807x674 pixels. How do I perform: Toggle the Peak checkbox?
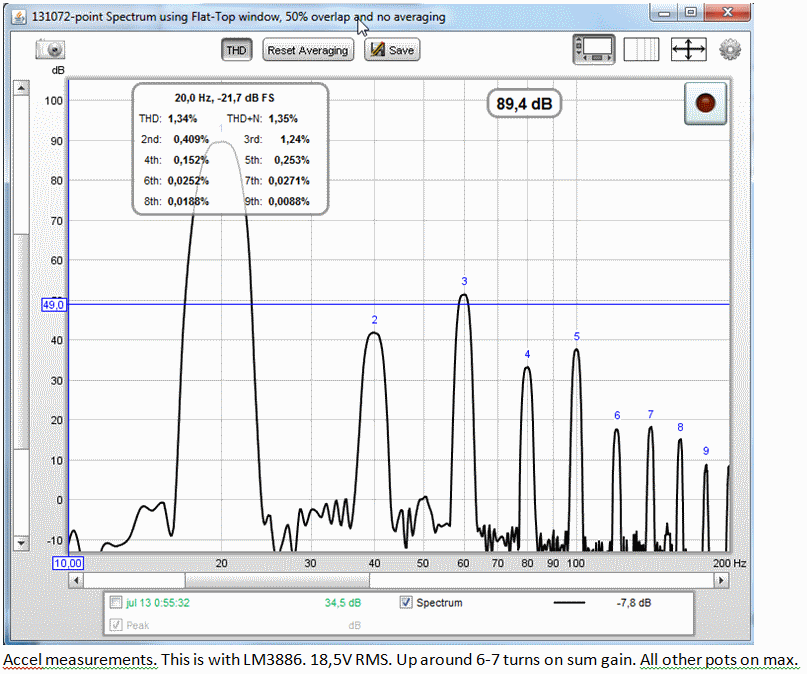[116, 625]
